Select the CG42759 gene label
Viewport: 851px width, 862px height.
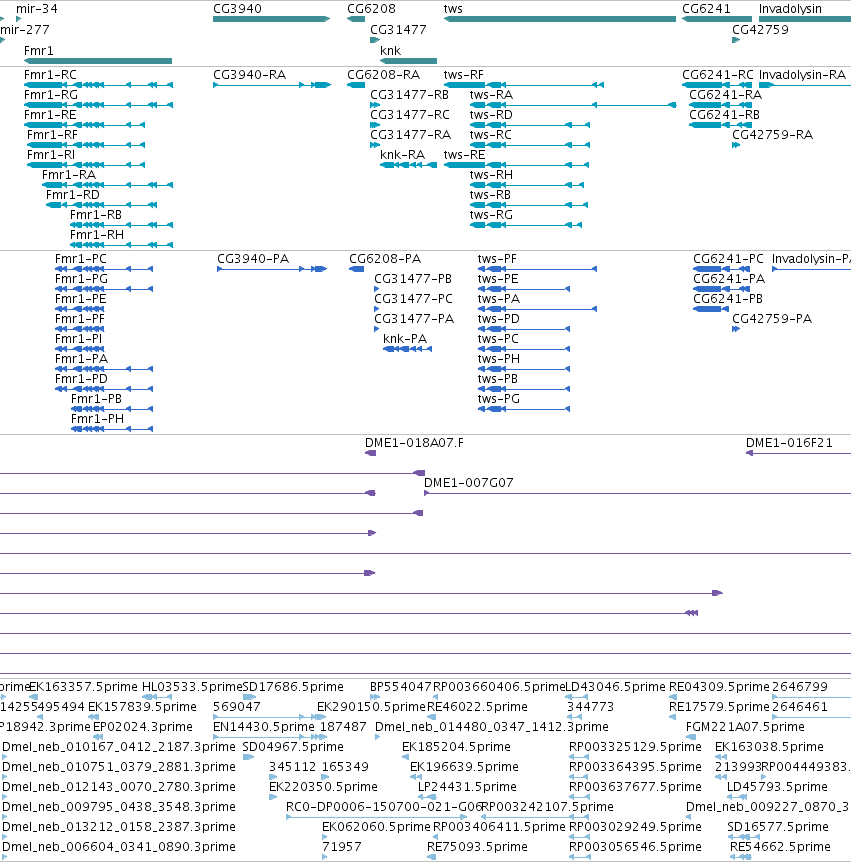pos(760,30)
